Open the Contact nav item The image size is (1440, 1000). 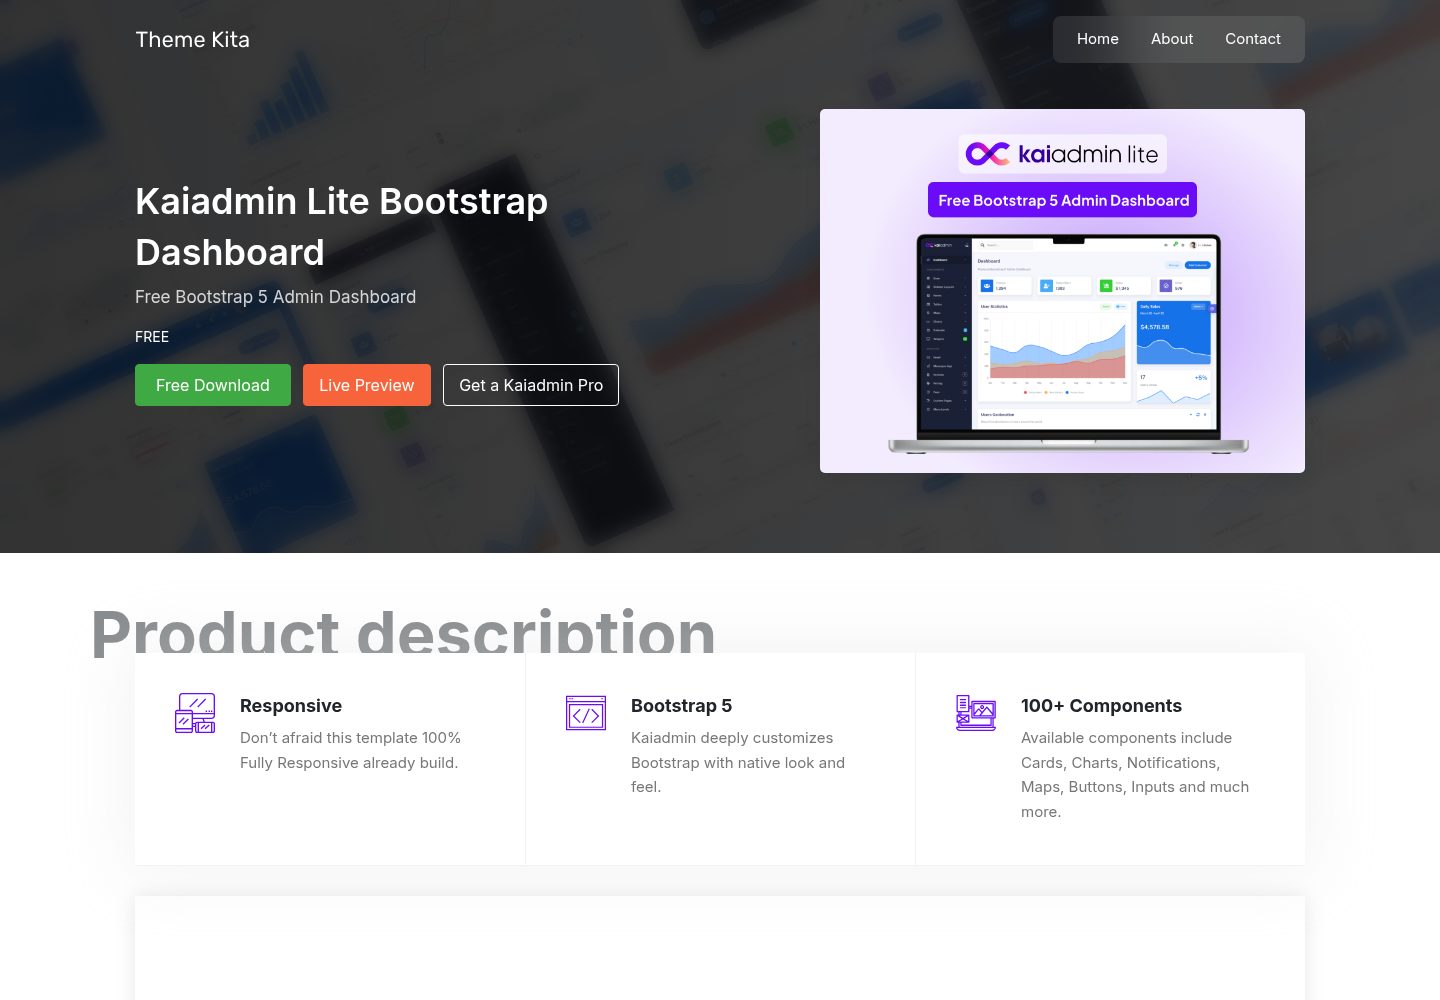pos(1252,39)
